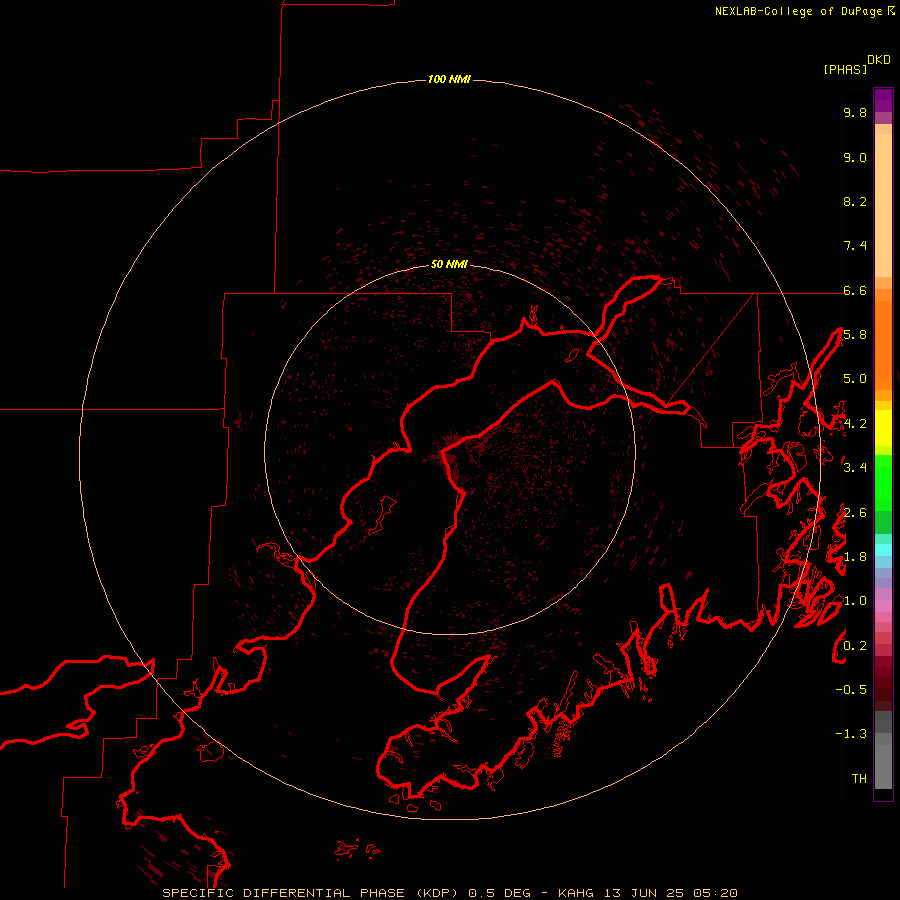This screenshot has width=900, height=900.
Task: Click the SPECIFIC DIFFERENTIAL PHASE (KDP) caption
Action: 311,893
